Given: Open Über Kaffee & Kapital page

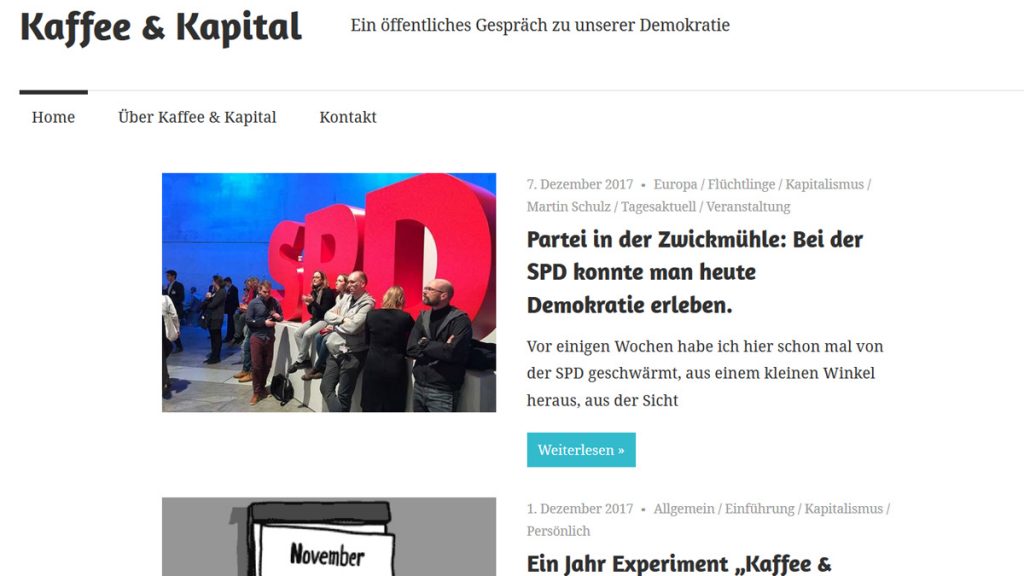Looking at the screenshot, I should point(197,117).
